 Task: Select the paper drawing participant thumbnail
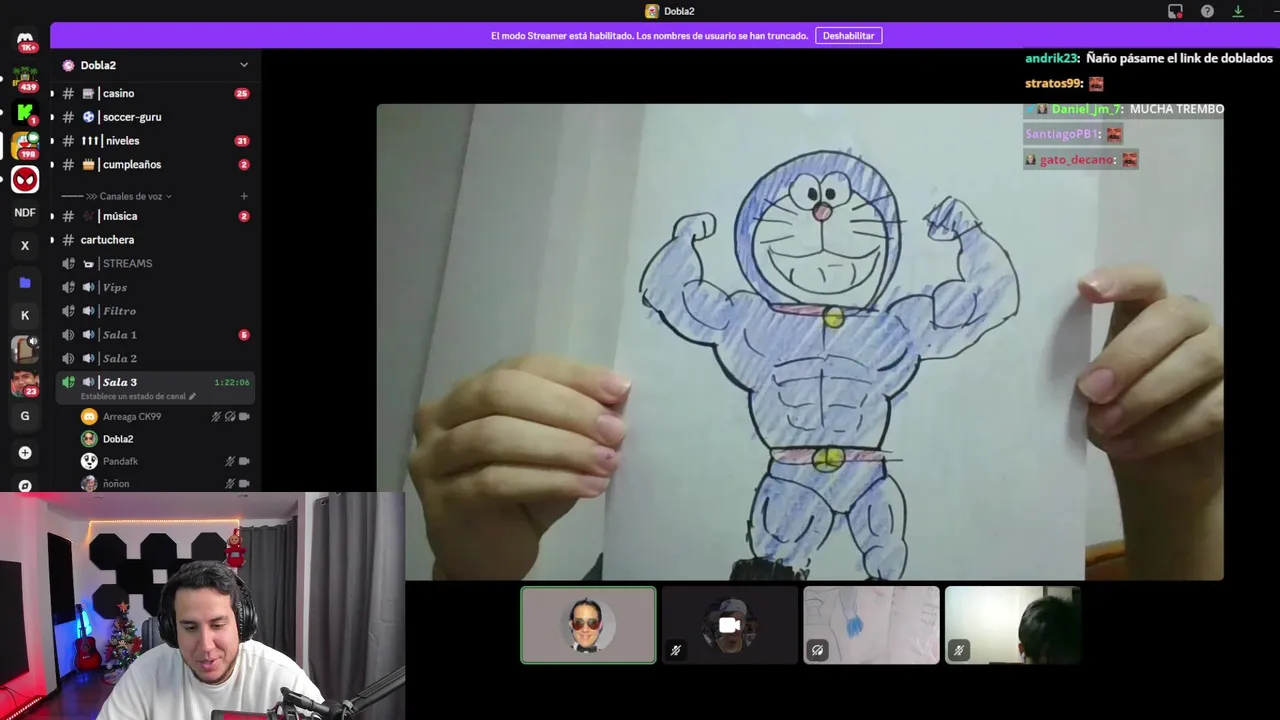tap(871, 625)
